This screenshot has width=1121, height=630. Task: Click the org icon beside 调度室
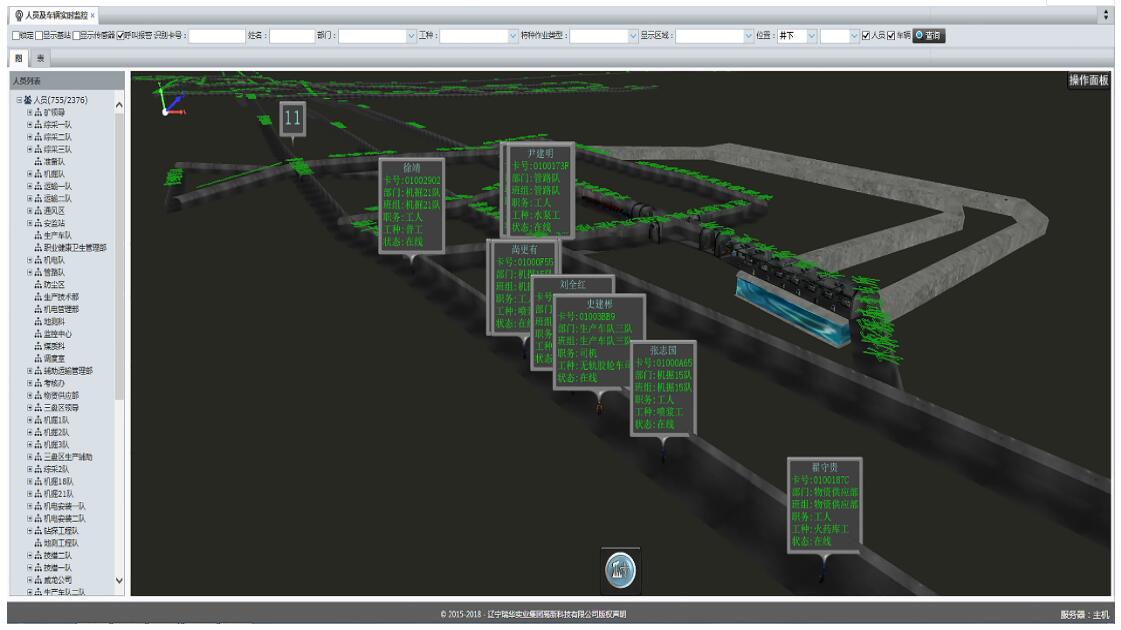37,358
